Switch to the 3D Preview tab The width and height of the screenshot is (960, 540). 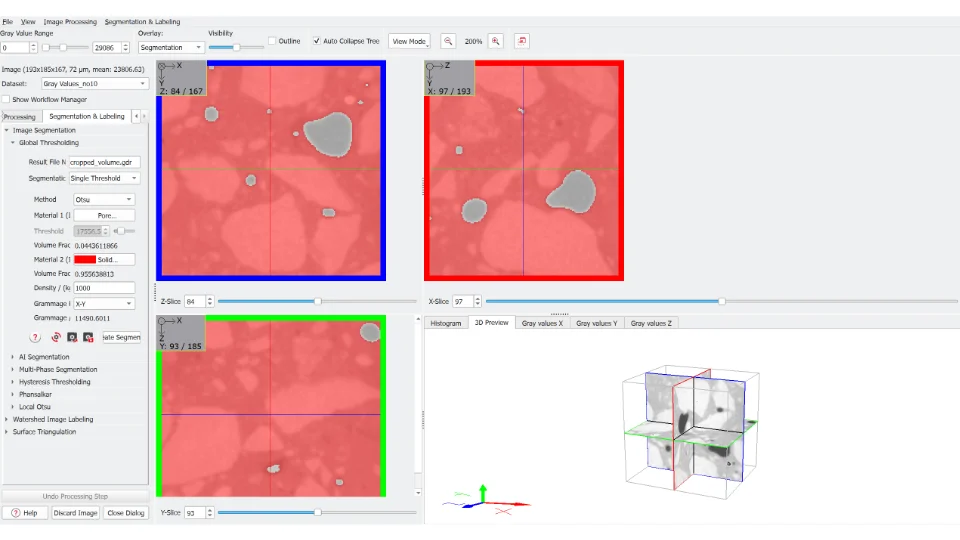point(492,323)
